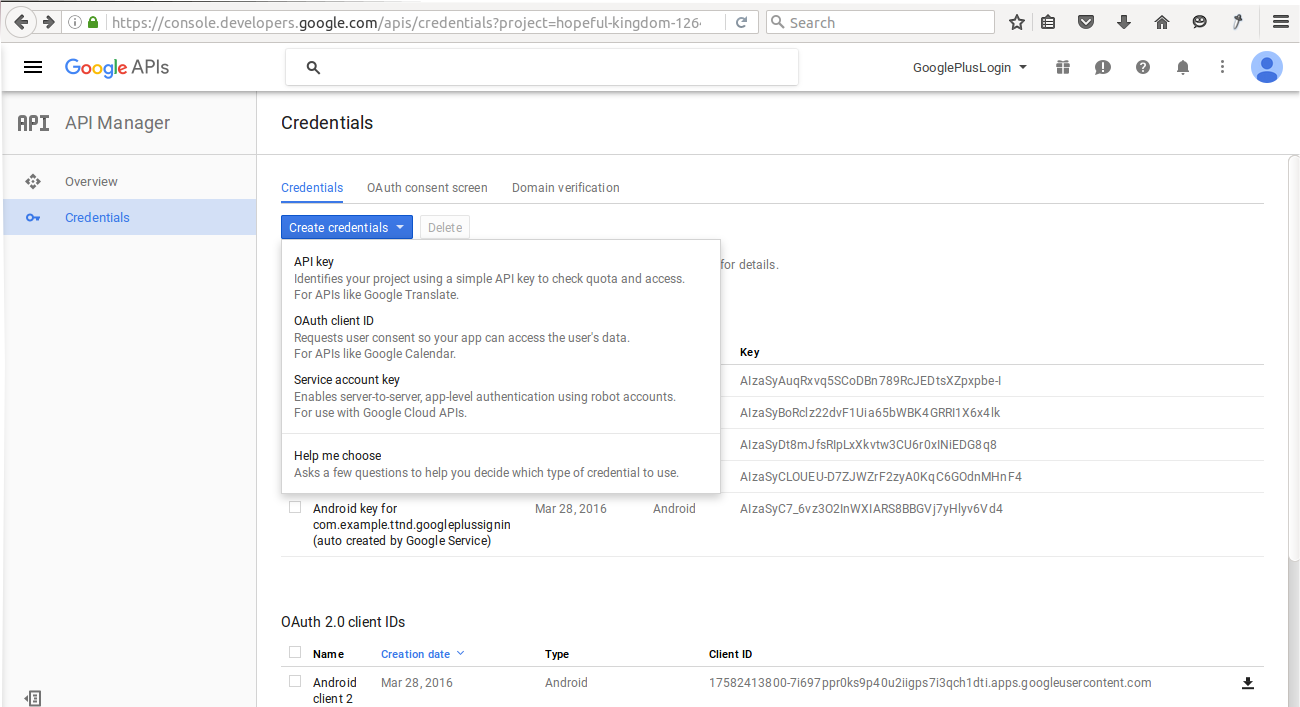This screenshot has height=707, width=1300.
Task: Select Help me choose option
Action: pyautogui.click(x=501, y=464)
